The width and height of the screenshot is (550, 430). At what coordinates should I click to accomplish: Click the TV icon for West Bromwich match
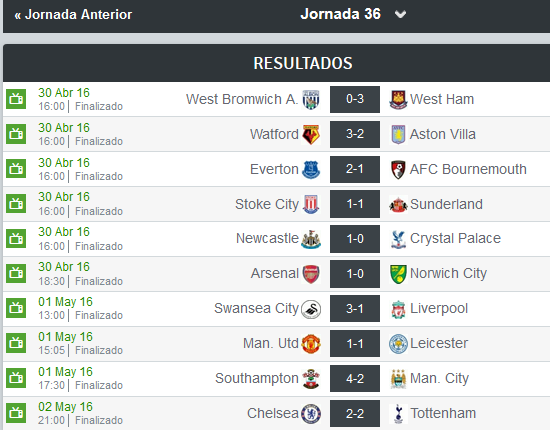(x=16, y=99)
